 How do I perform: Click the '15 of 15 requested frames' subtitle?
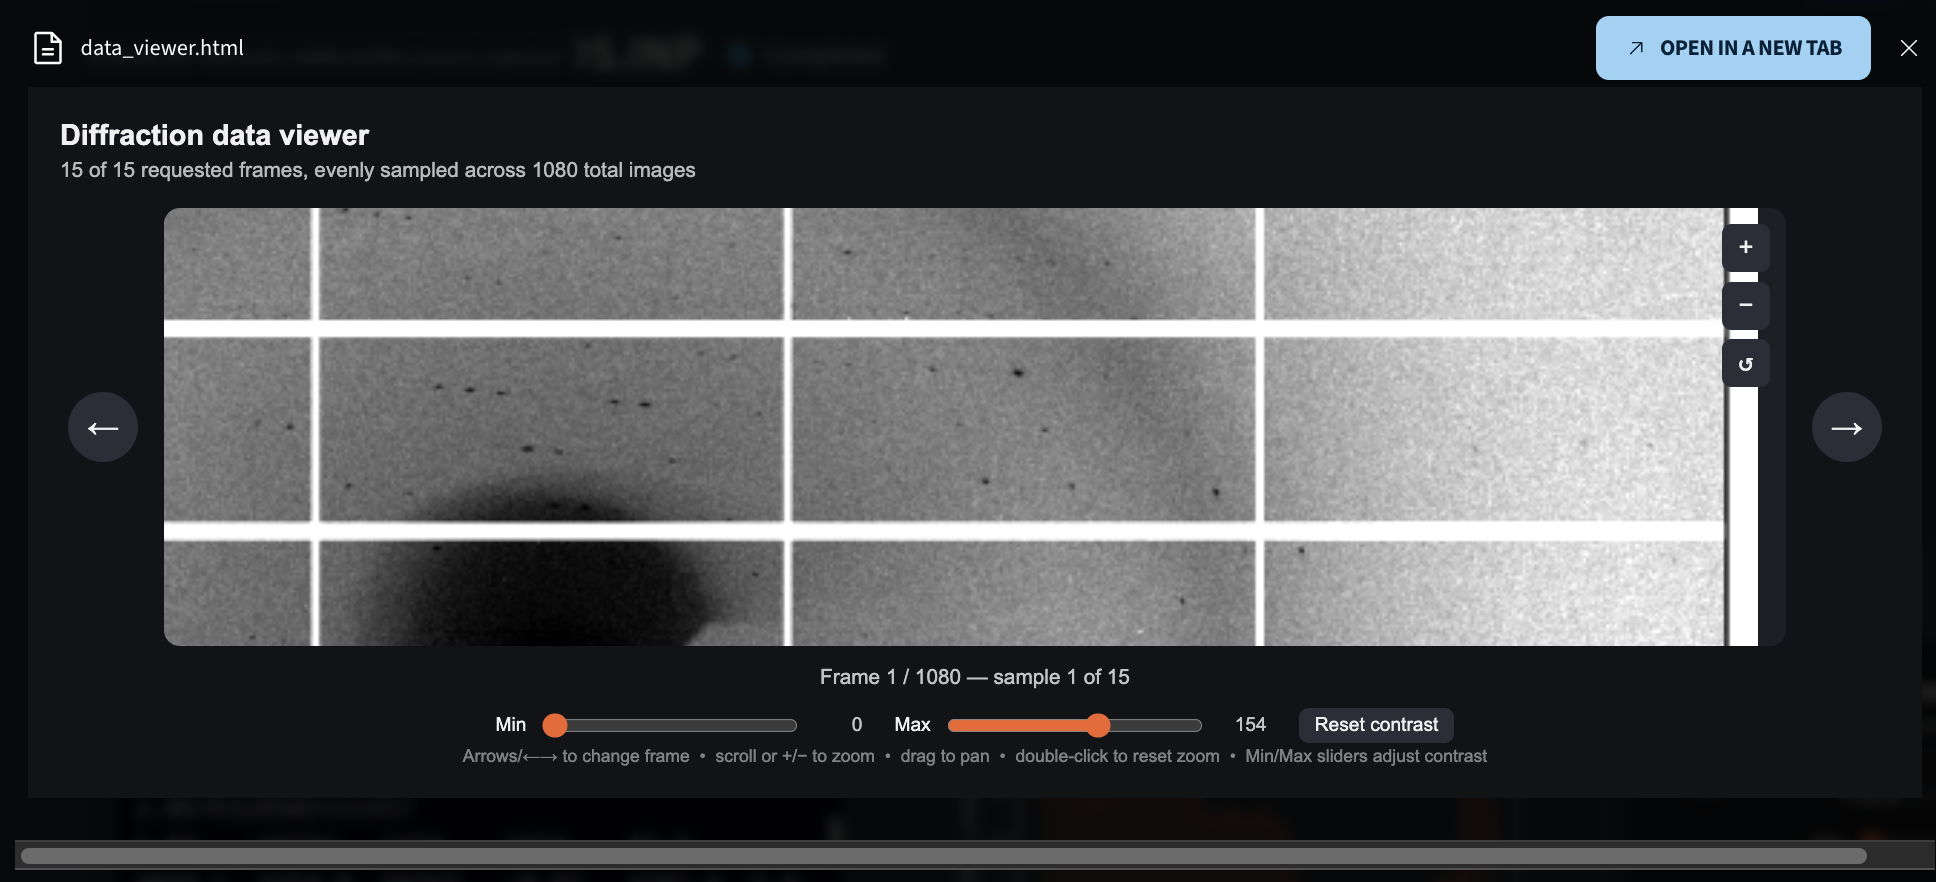tap(378, 170)
